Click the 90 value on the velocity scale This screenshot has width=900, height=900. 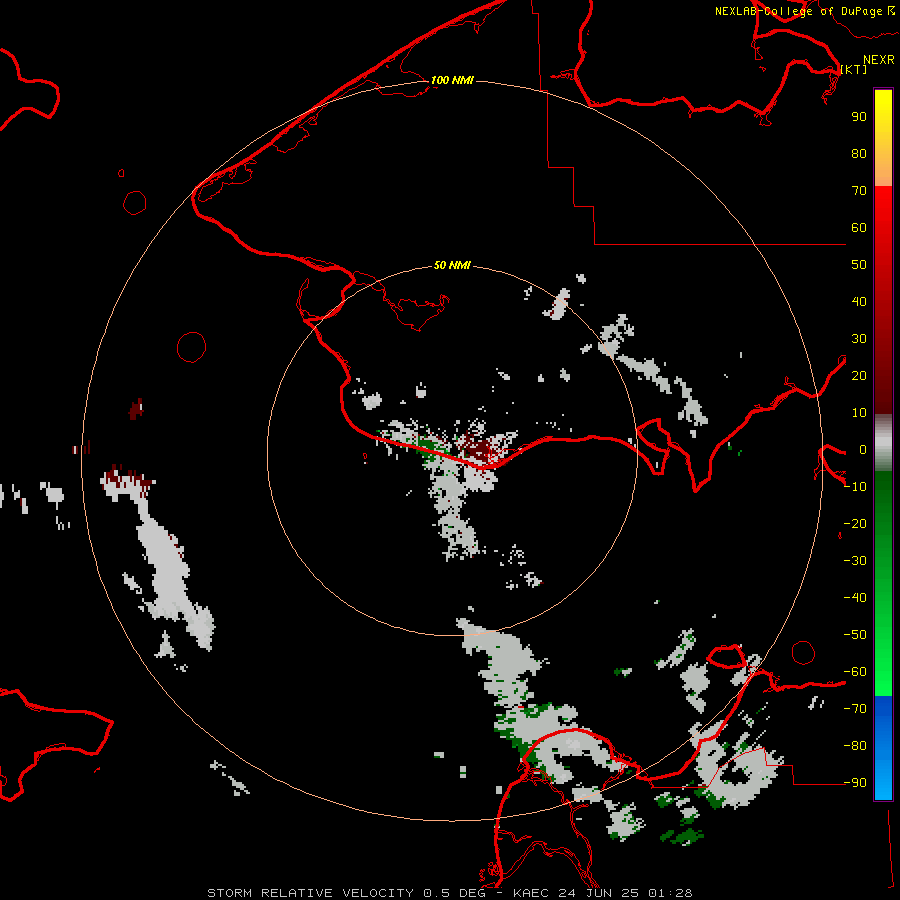859,117
